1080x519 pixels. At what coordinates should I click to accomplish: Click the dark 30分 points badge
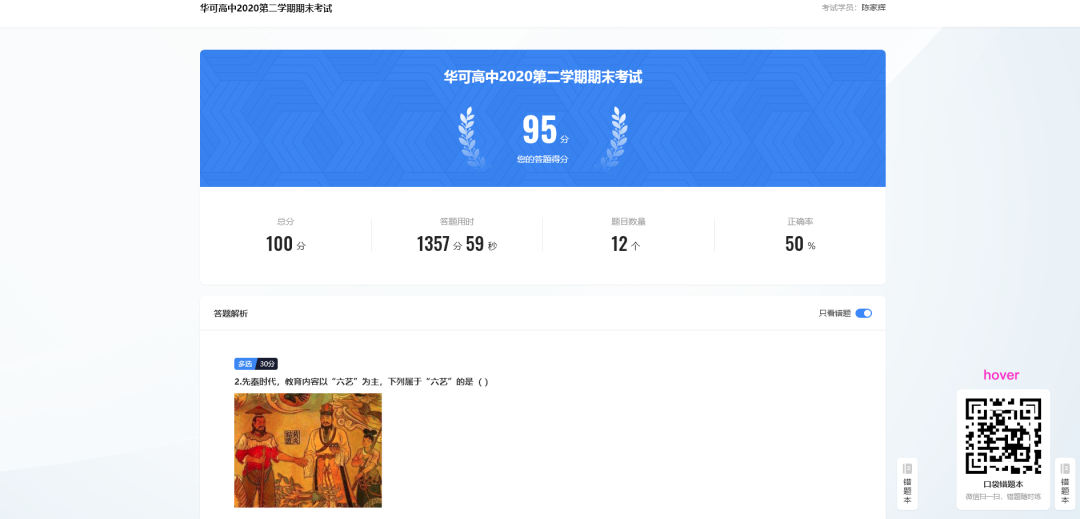coord(267,364)
